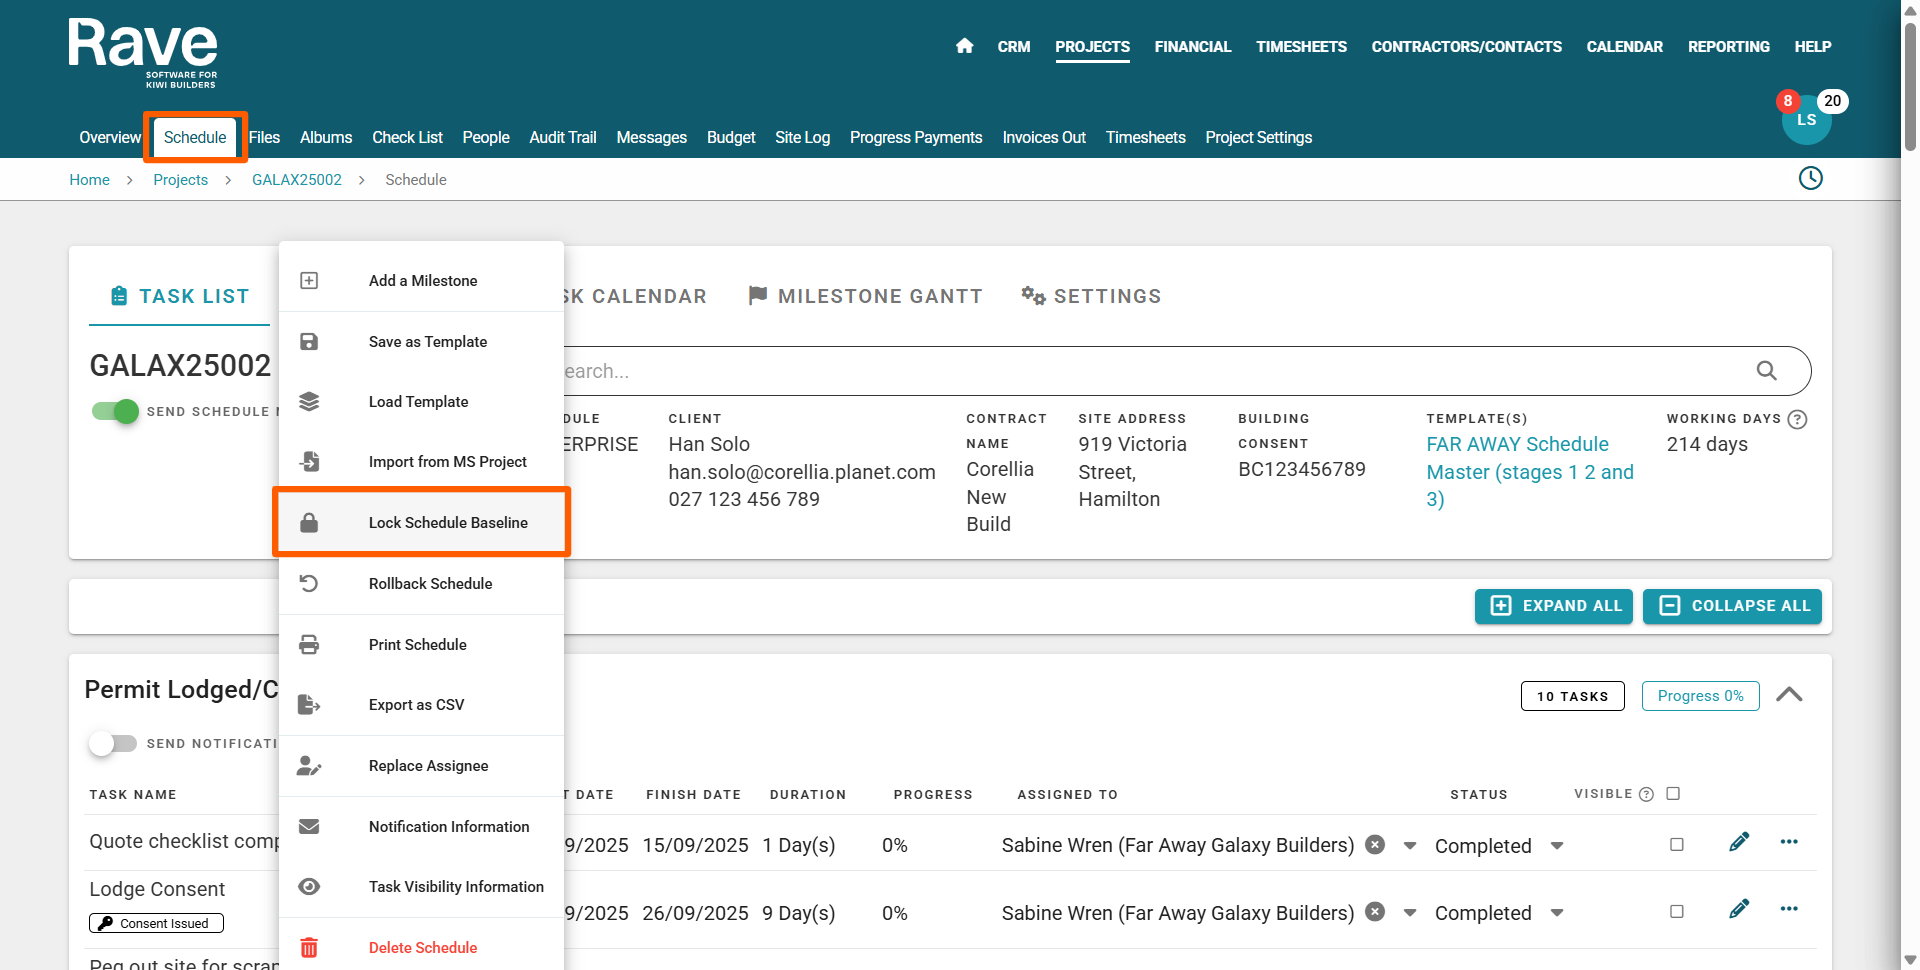1920x970 pixels.
Task: Remove Sabine Wren from Quote checklist task
Action: click(x=1376, y=845)
